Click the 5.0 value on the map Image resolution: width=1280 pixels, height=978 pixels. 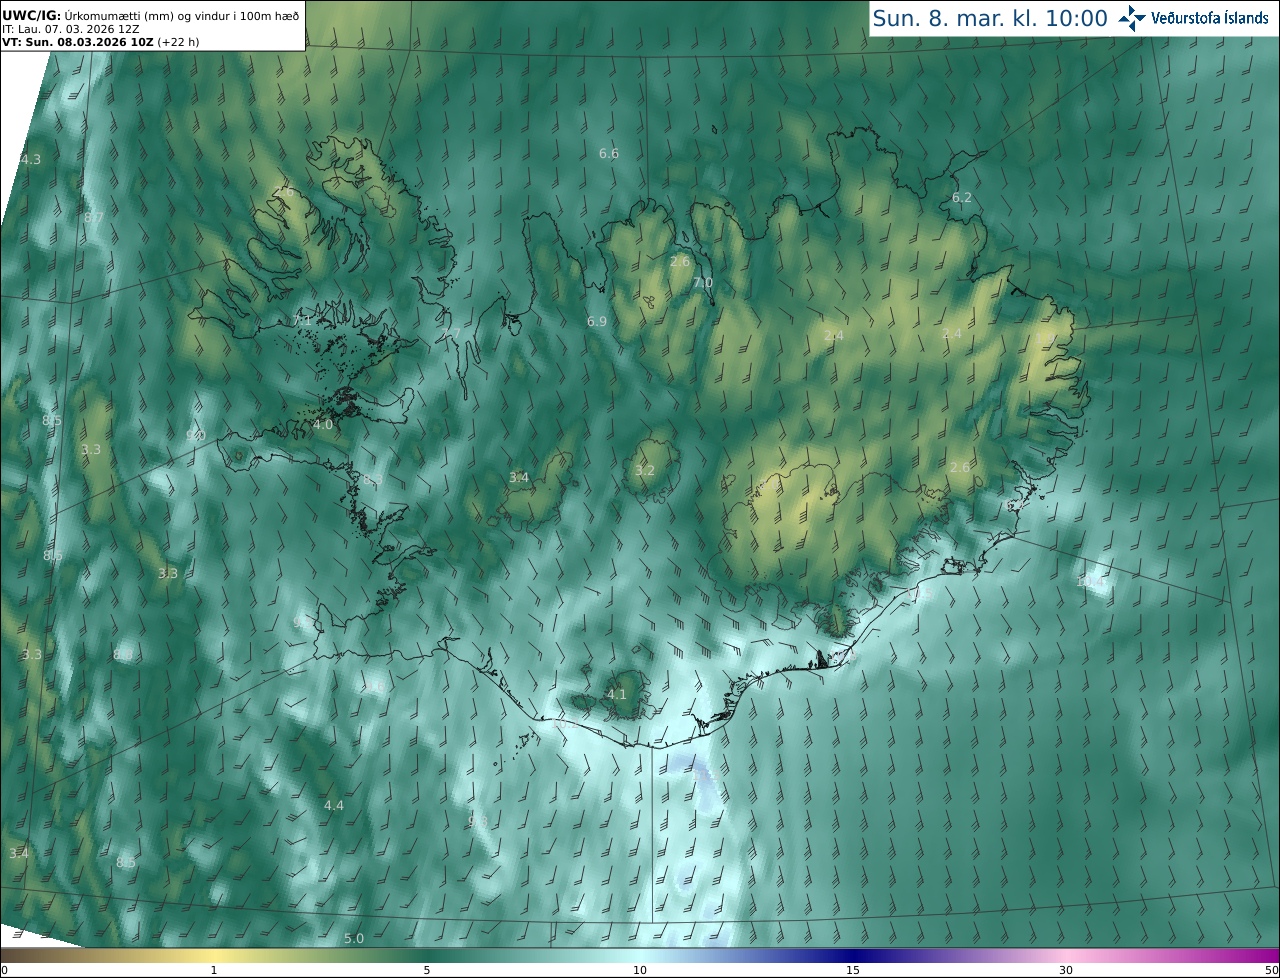pyautogui.click(x=354, y=939)
